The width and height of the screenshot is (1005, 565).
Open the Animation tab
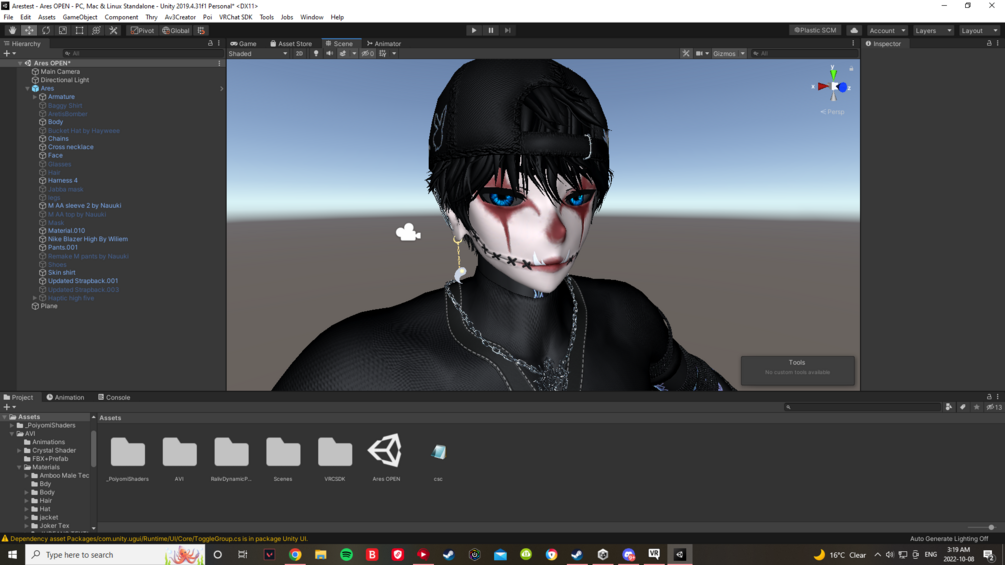[65, 397]
